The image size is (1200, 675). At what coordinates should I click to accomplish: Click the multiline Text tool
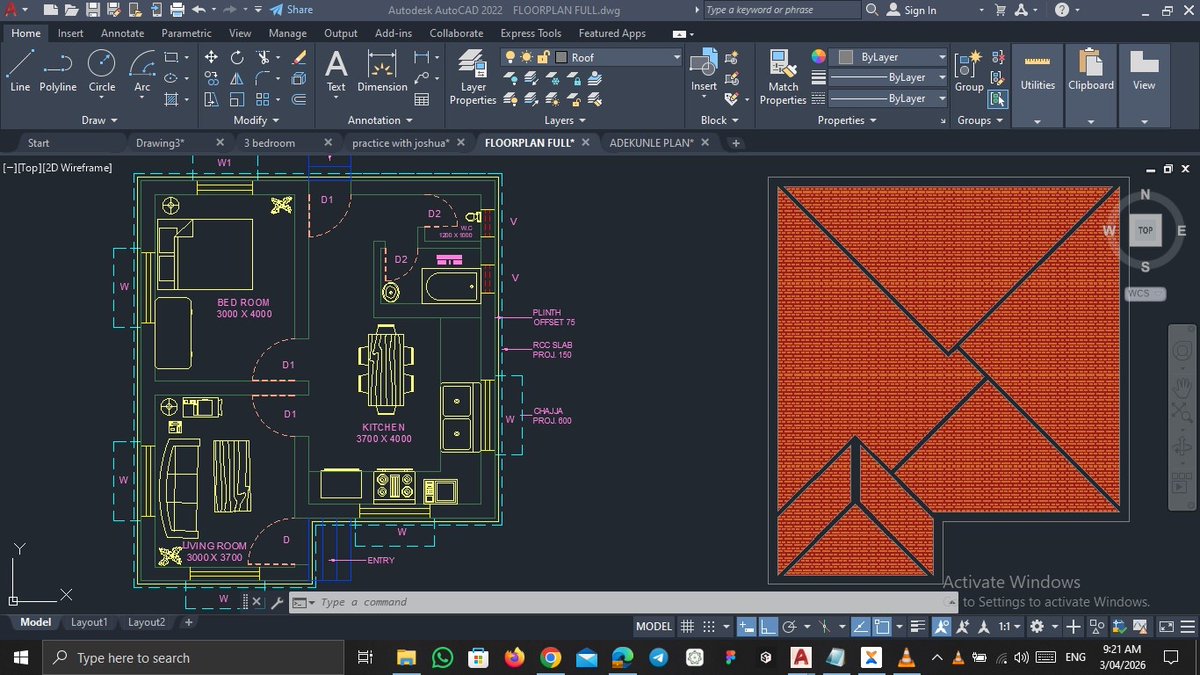click(x=337, y=71)
